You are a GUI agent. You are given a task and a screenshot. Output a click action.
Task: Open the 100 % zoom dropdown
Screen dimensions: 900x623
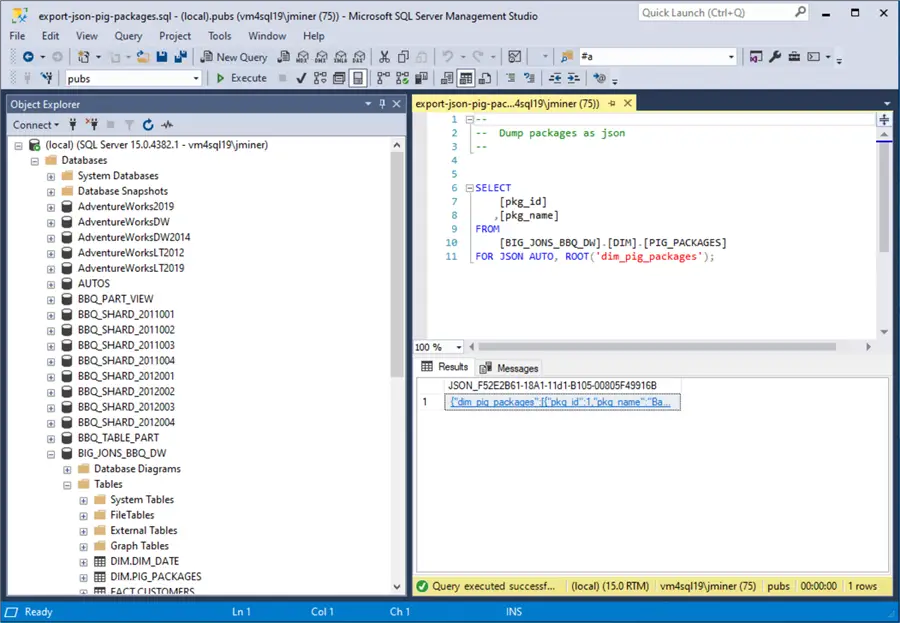(x=458, y=347)
